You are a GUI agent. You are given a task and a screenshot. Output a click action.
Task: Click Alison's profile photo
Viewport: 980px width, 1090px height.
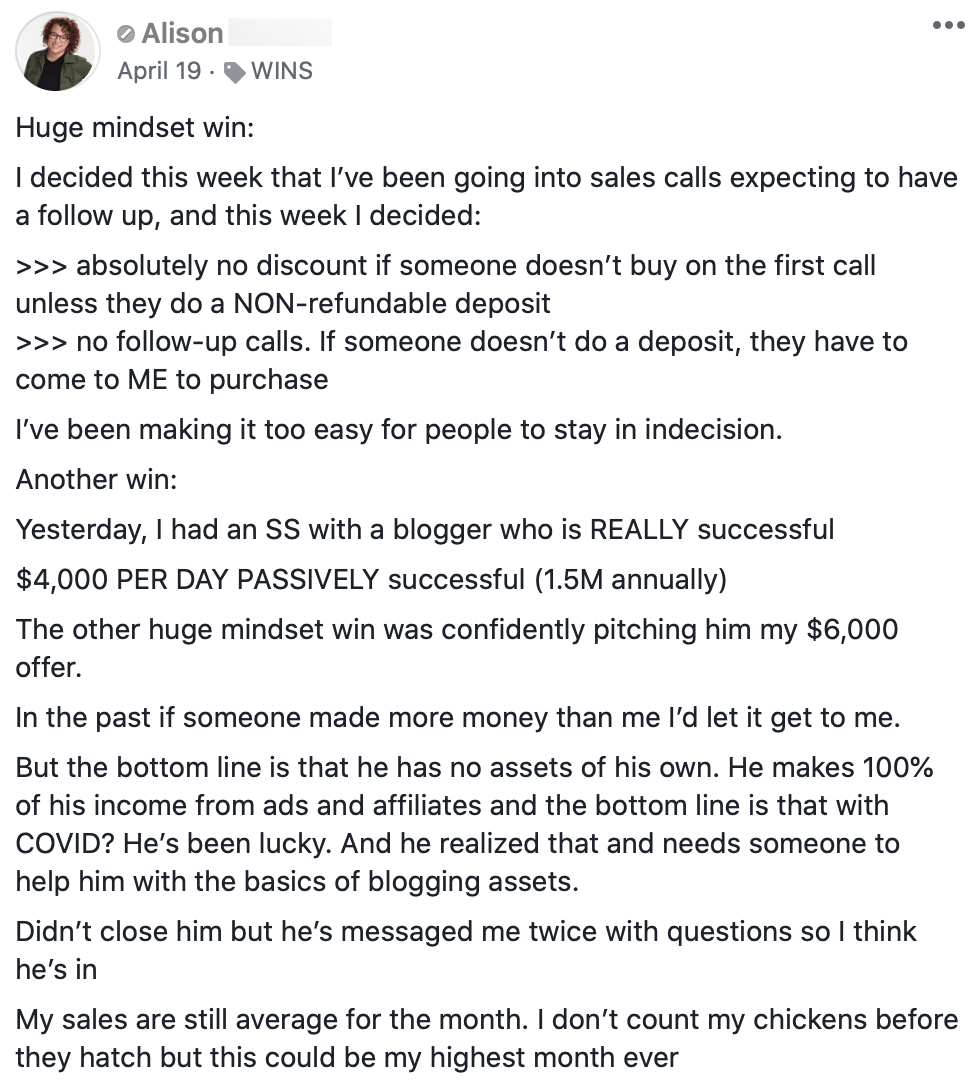coord(58,51)
